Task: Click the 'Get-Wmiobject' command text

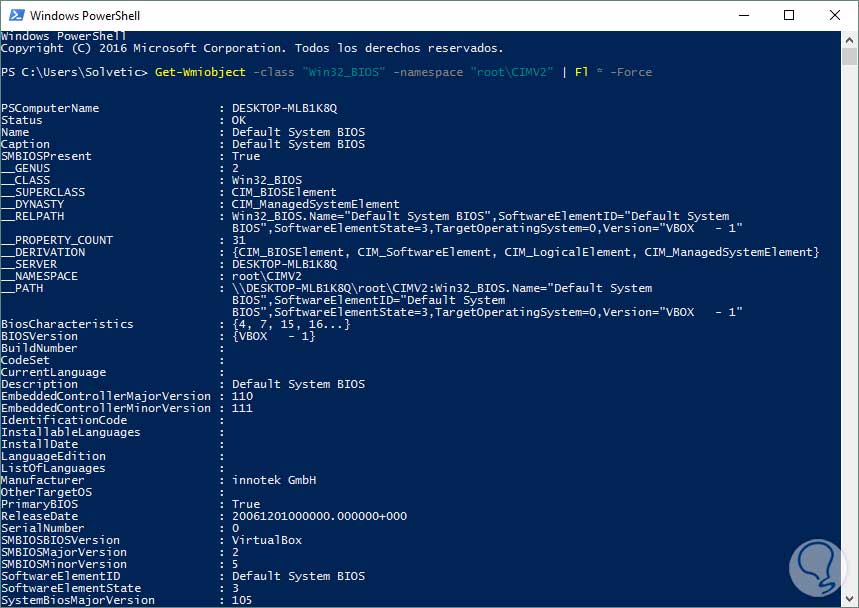Action: point(200,72)
